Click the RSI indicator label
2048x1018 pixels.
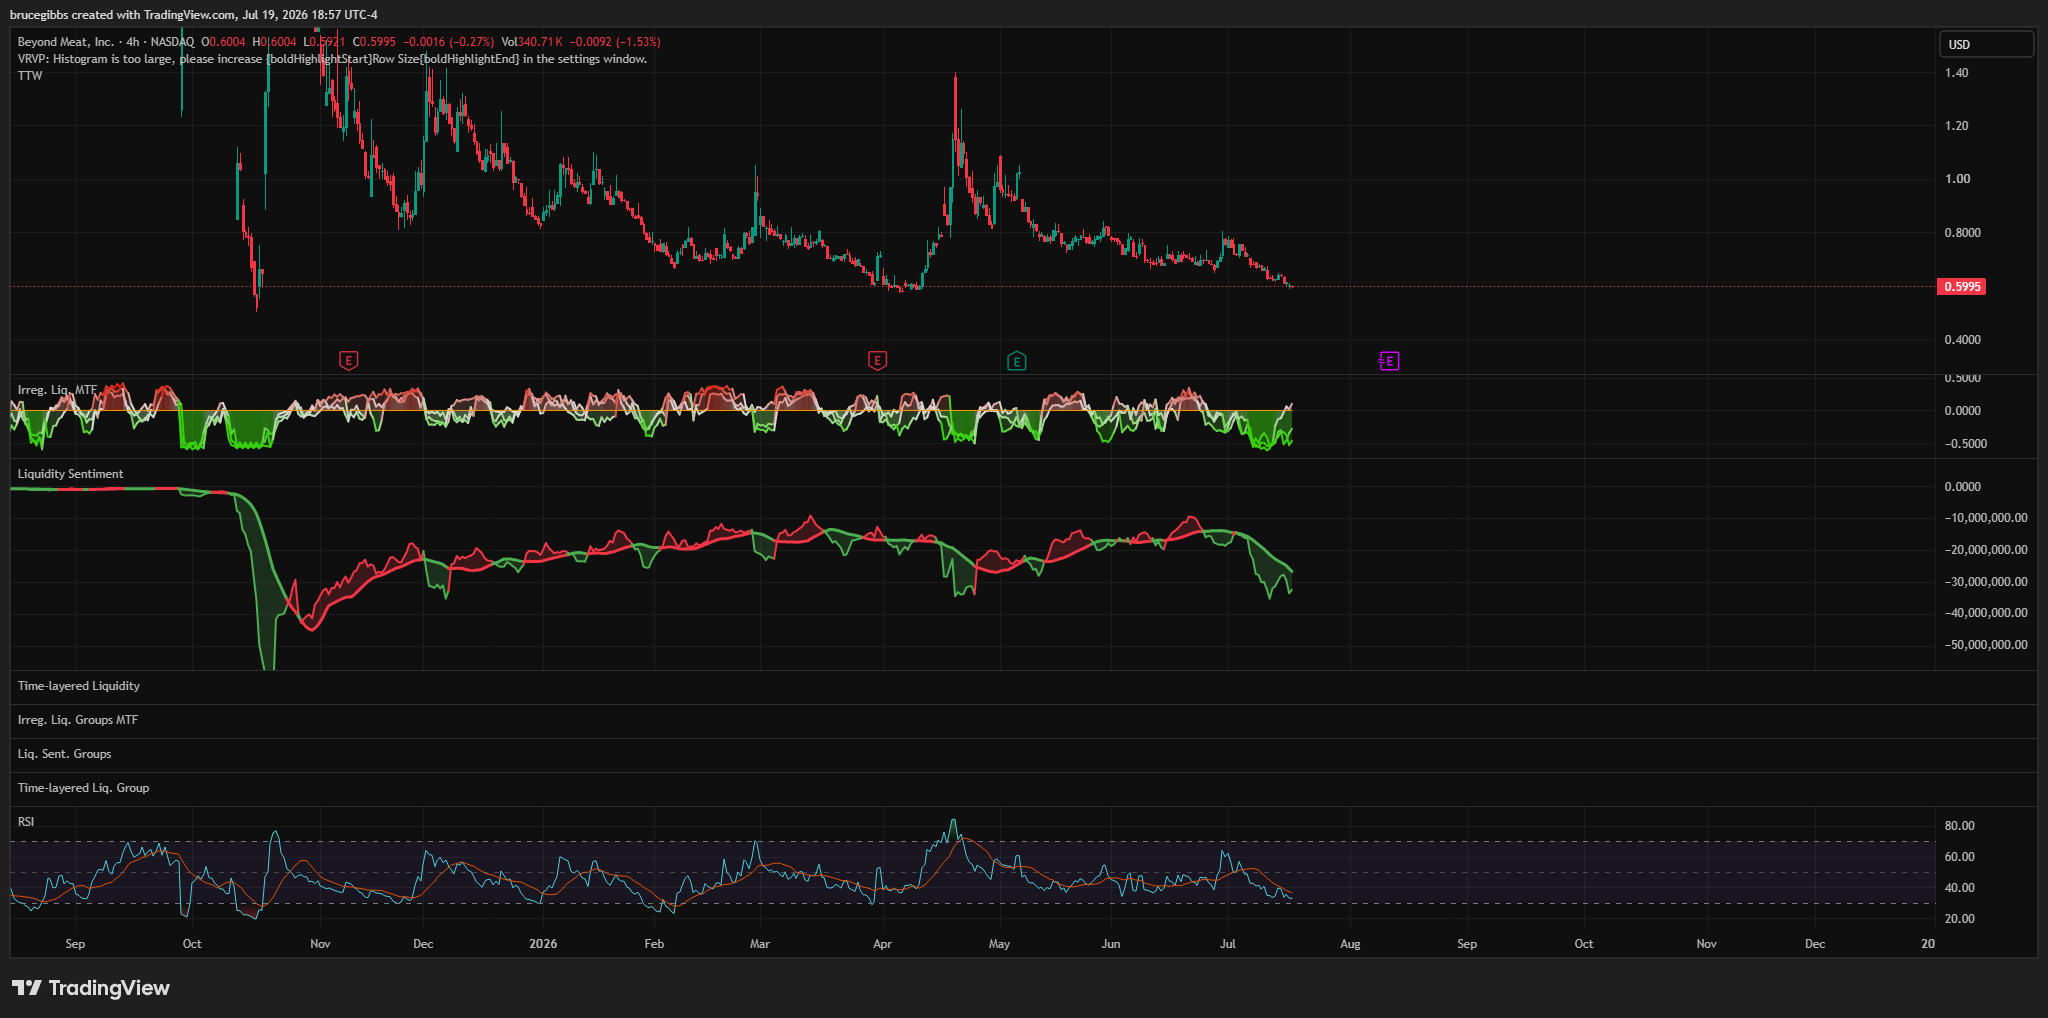[x=26, y=822]
